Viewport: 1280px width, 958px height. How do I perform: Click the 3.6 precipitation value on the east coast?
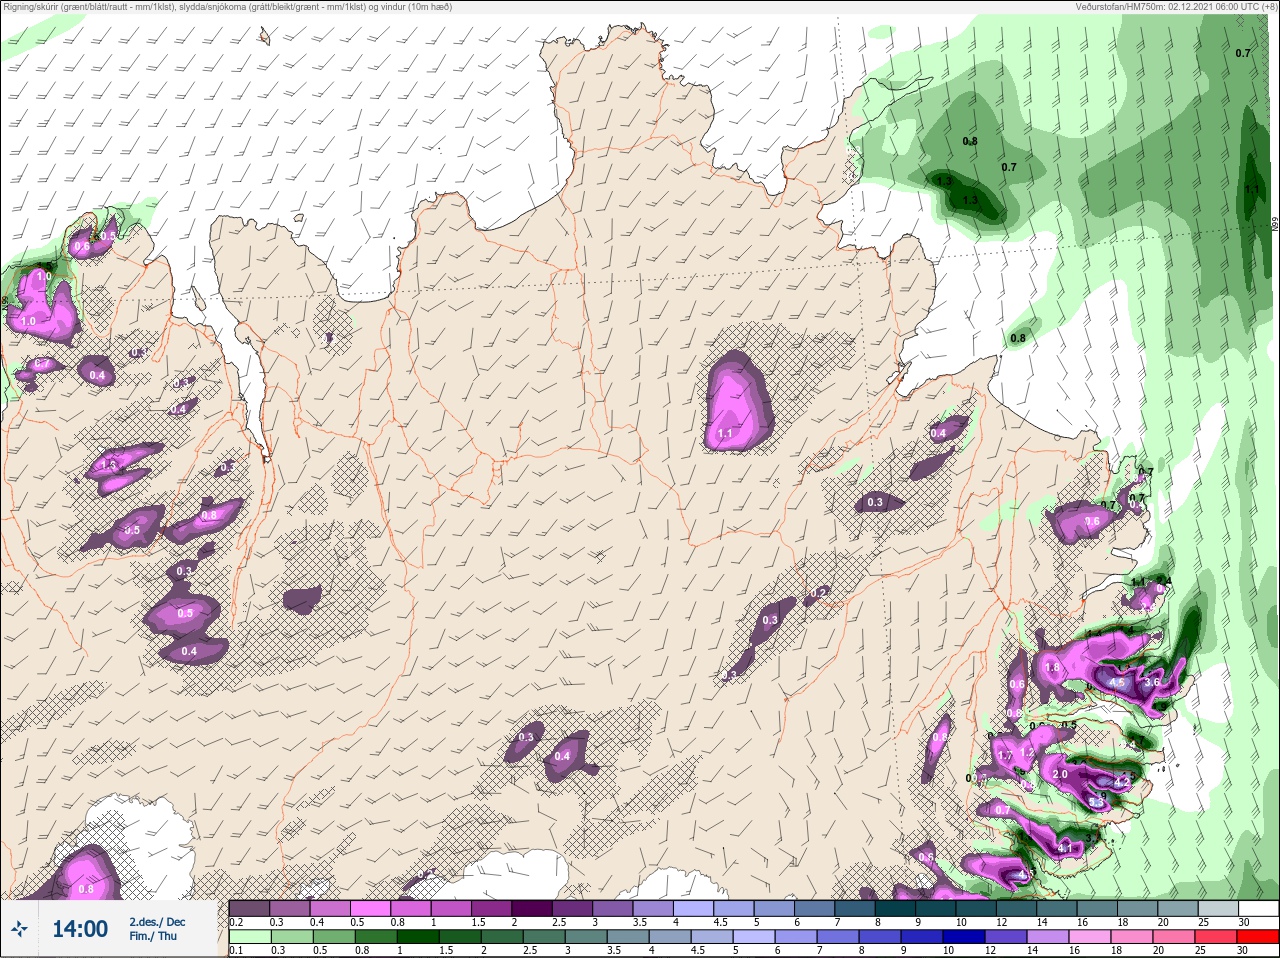[x=1152, y=683]
